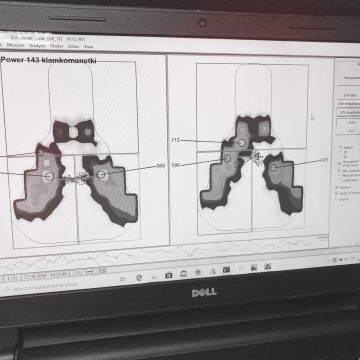Open the Measure menu in the menu bar
Image resolution: width=360 pixels, height=360 pixels.
(x=15, y=45)
